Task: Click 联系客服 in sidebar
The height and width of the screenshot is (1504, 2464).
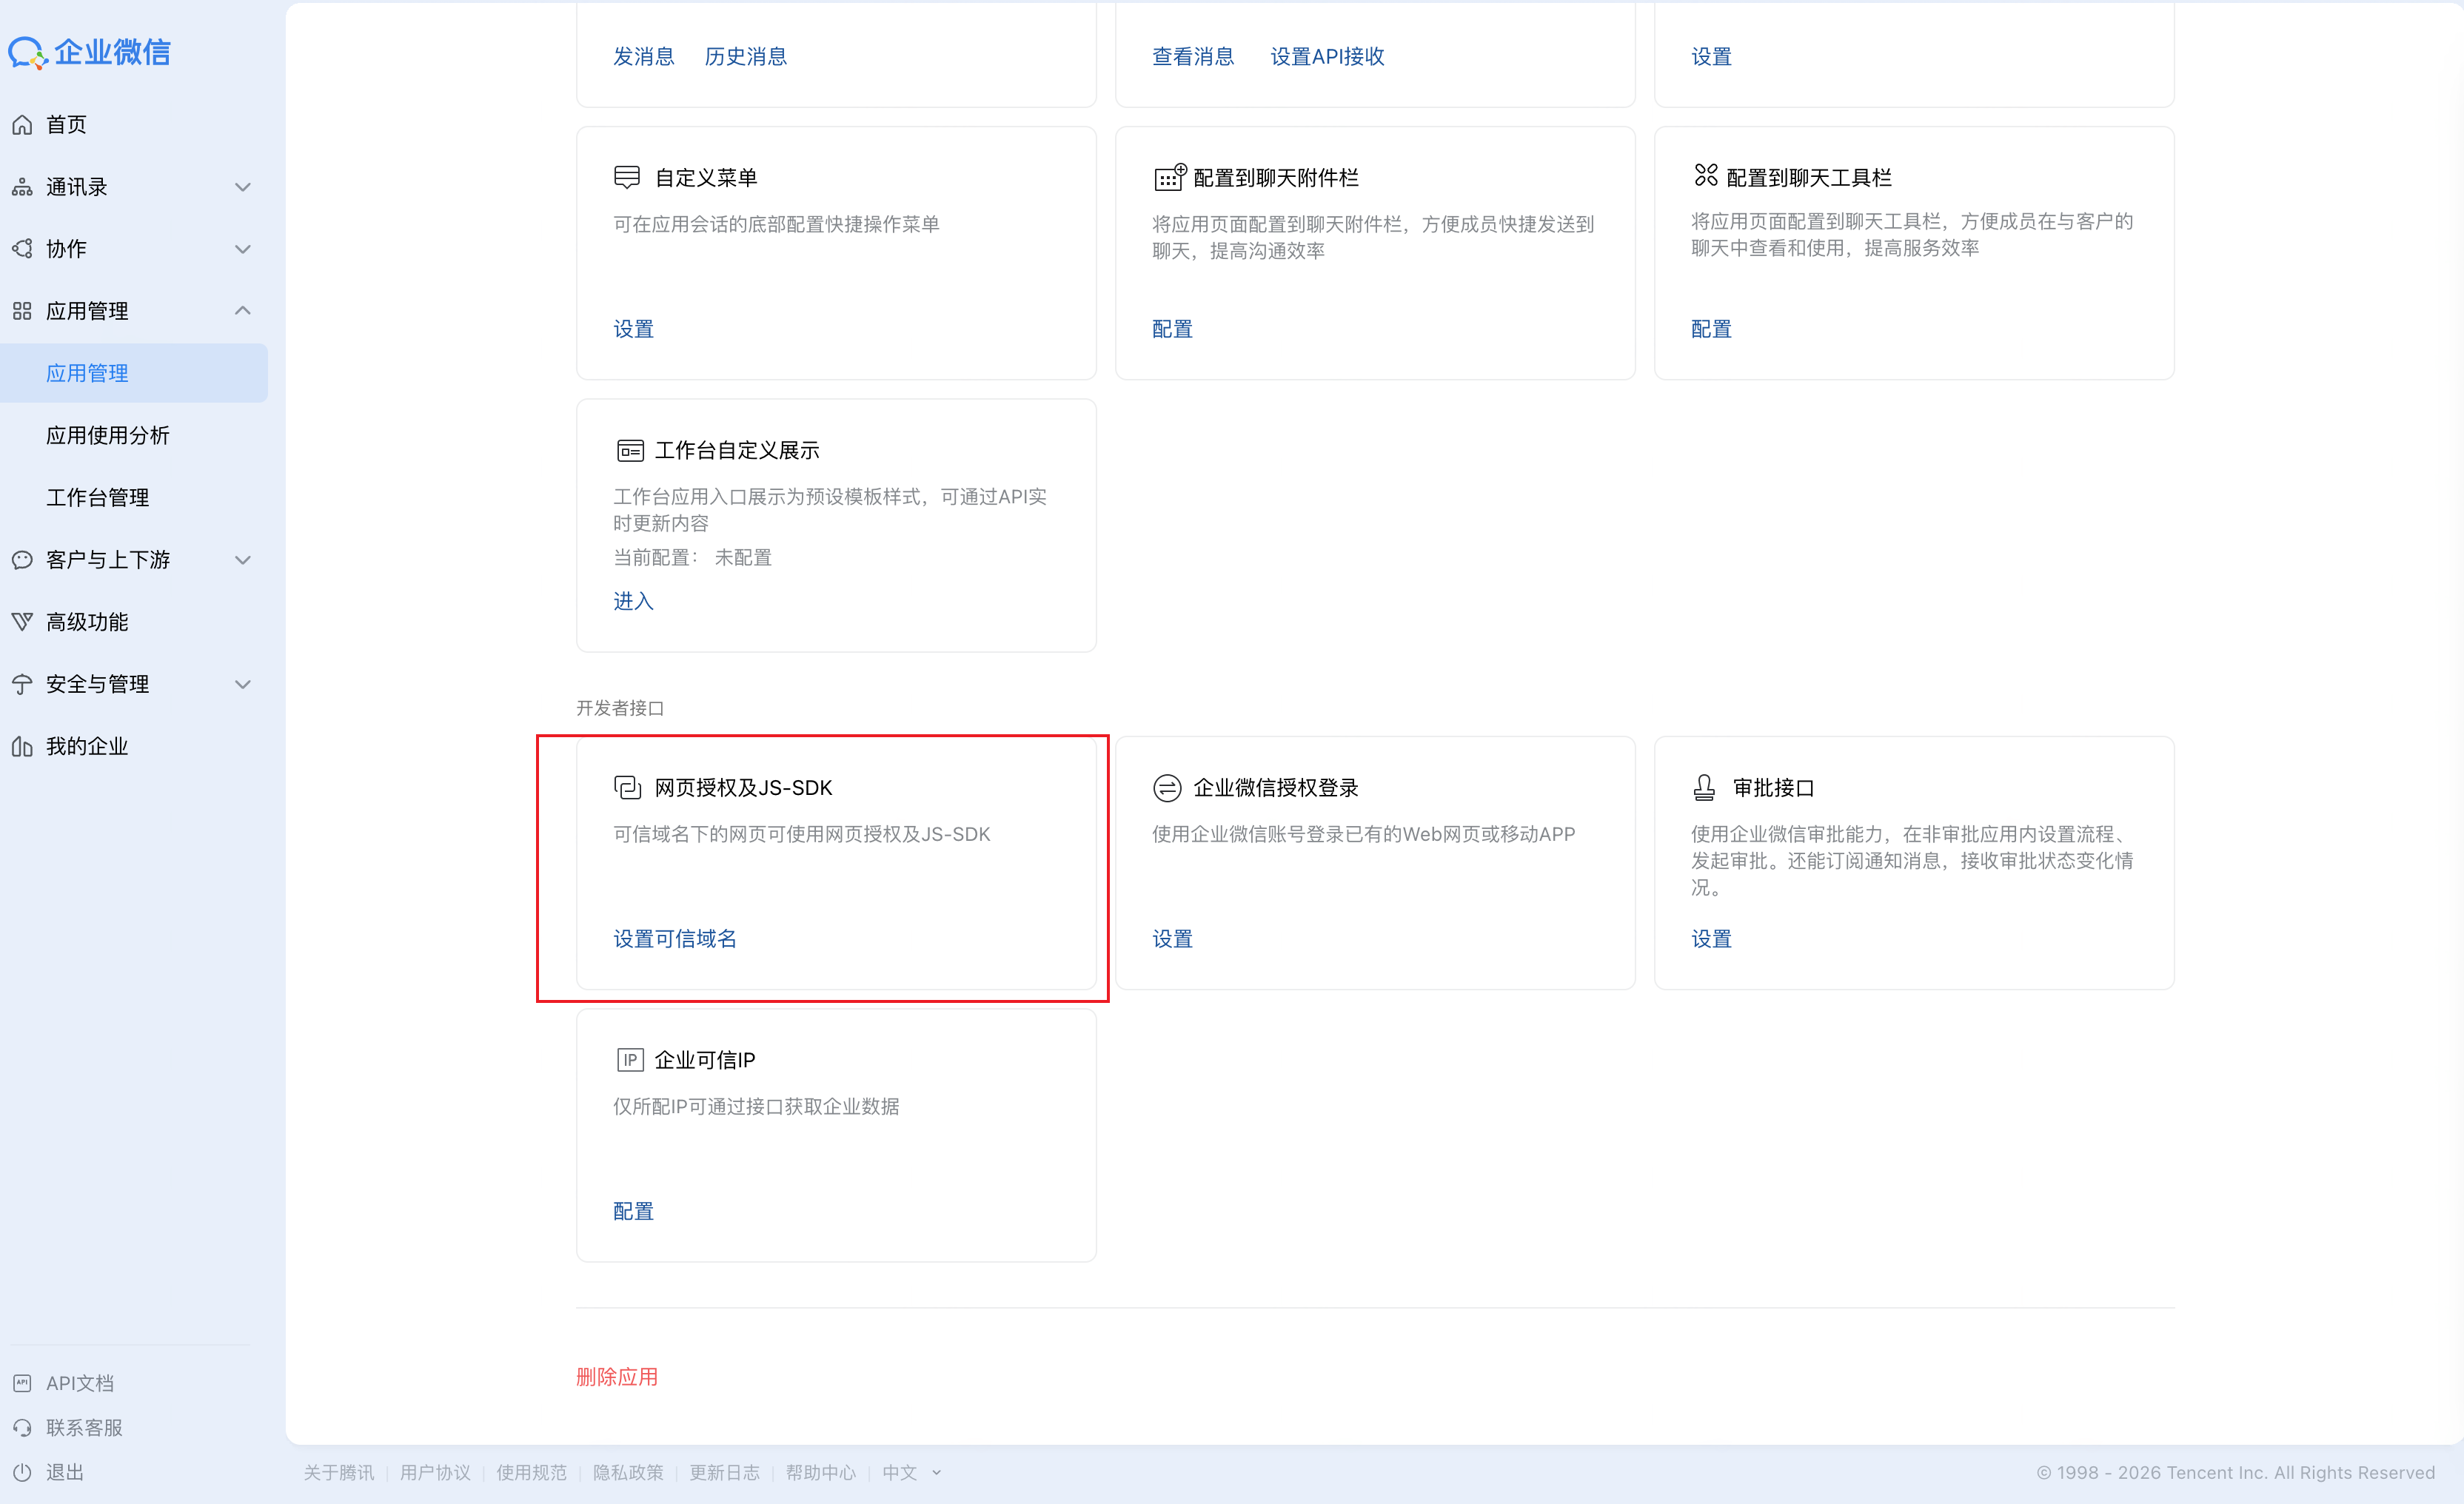Action: coord(84,1427)
